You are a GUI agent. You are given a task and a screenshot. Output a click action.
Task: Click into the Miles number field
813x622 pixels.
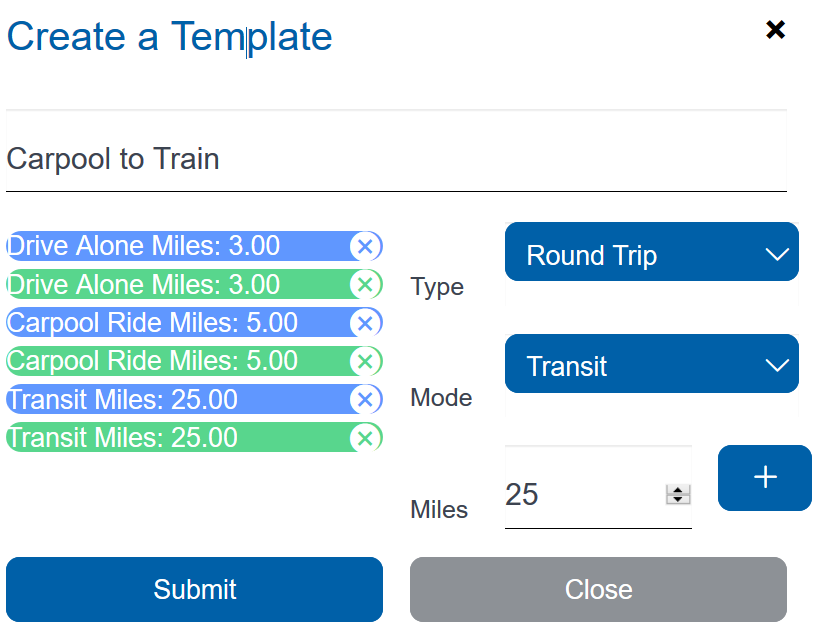[x=580, y=494]
